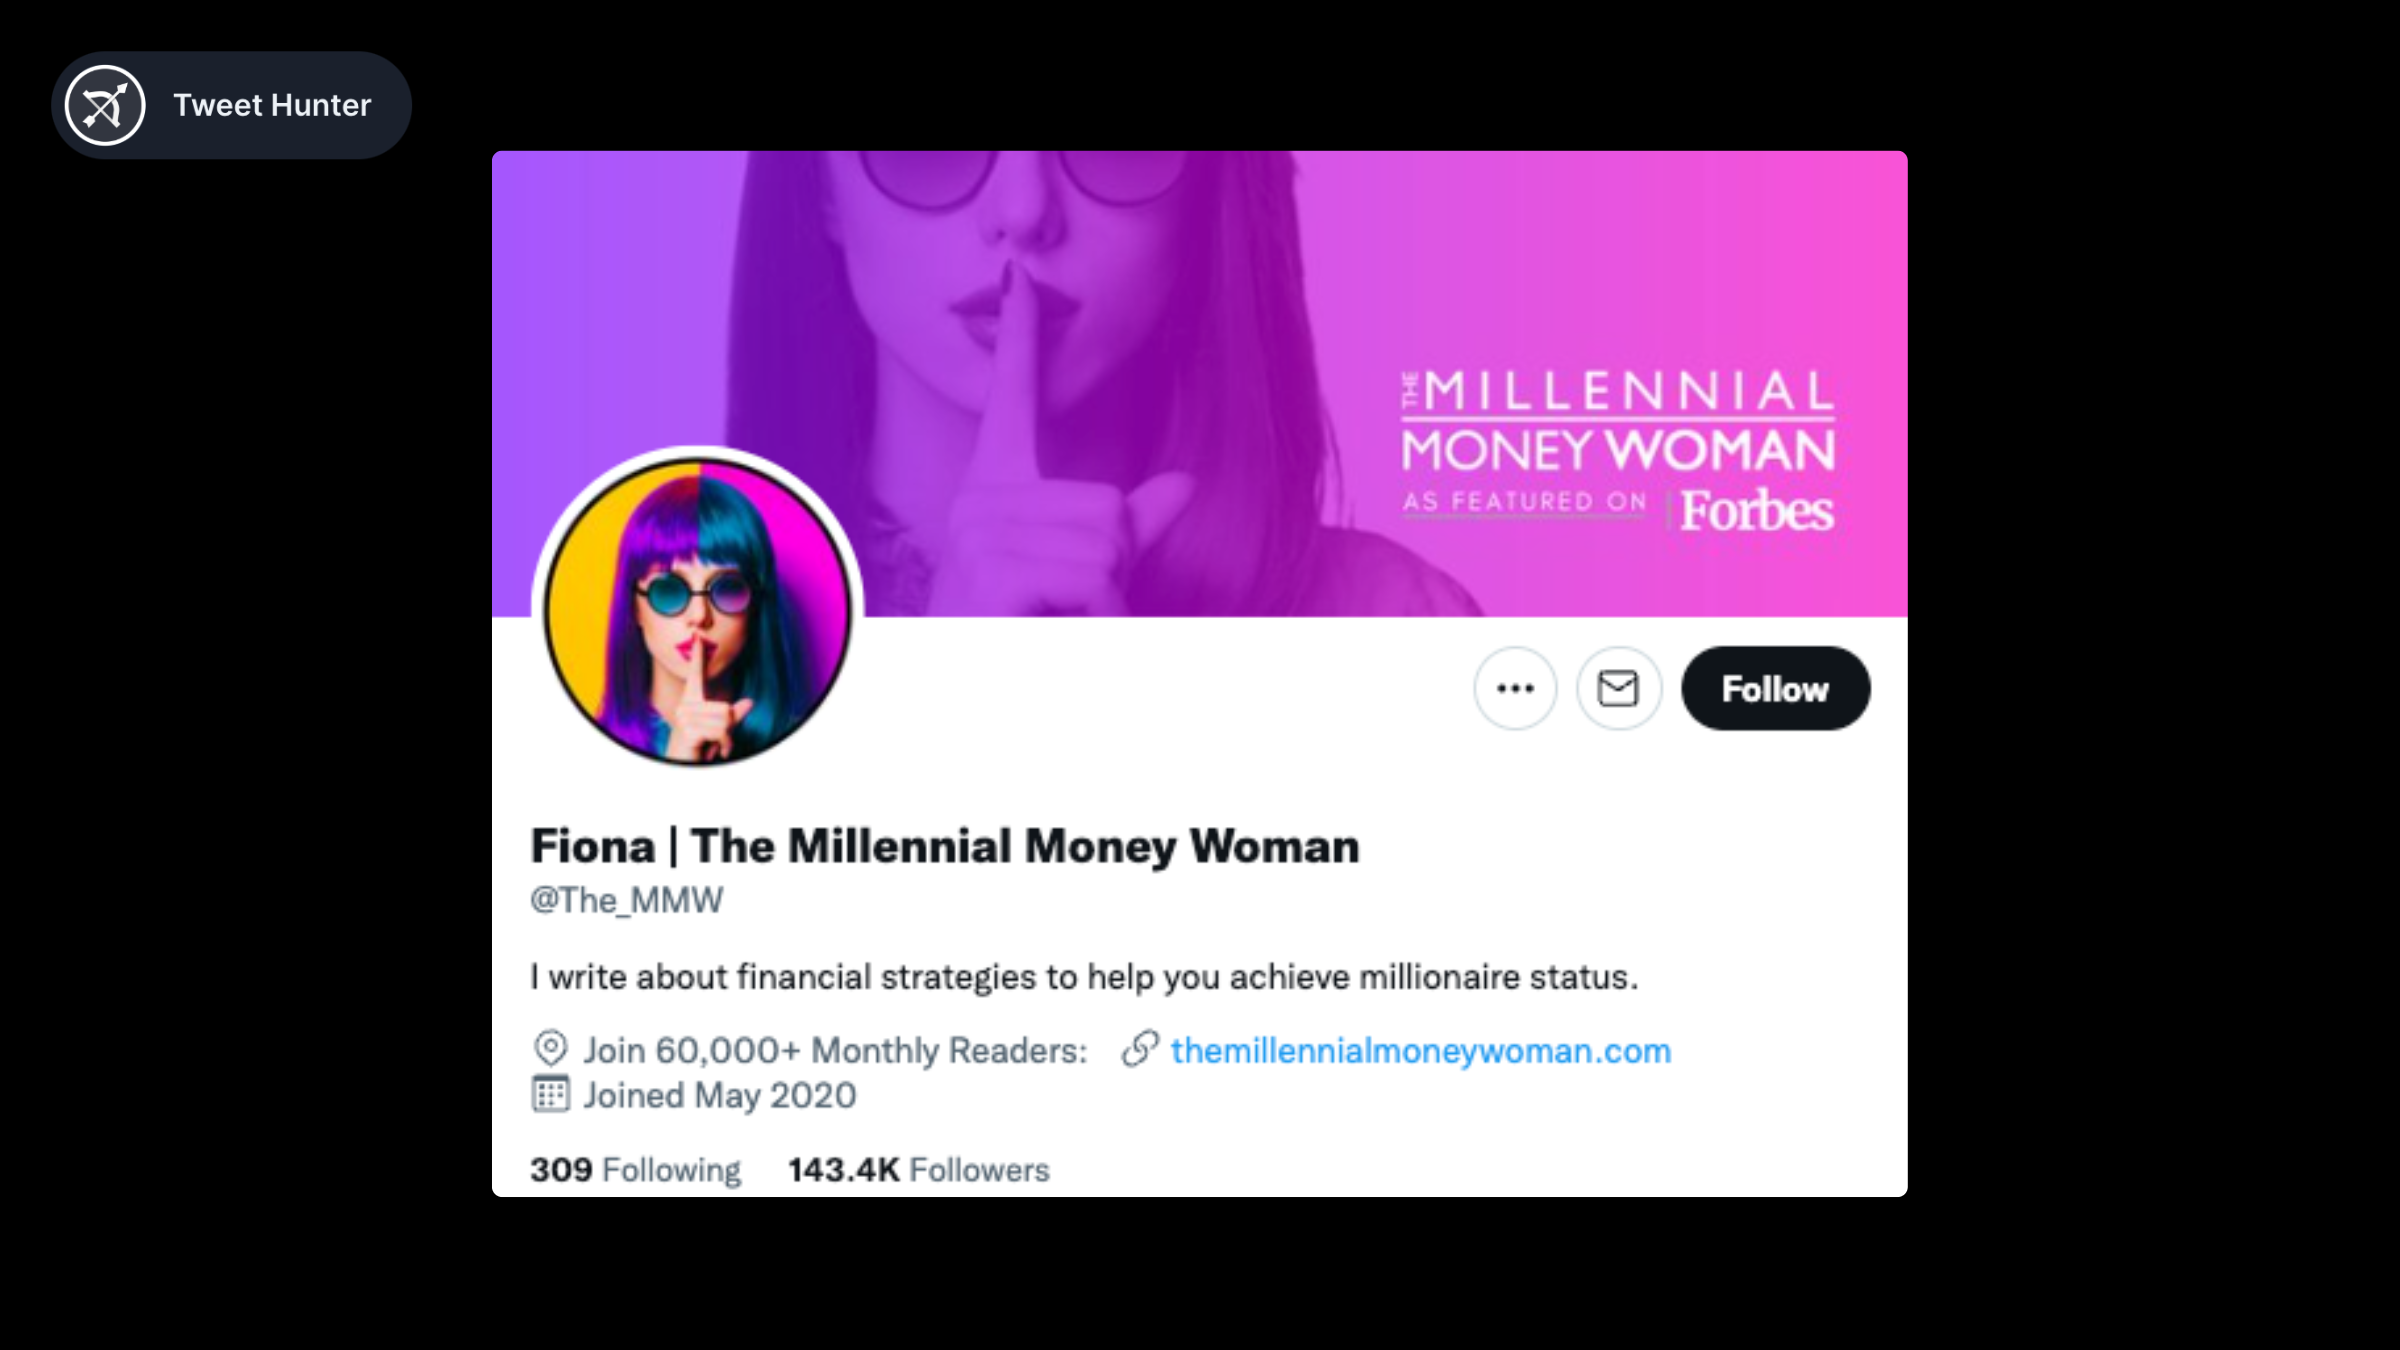The width and height of the screenshot is (2400, 1350).
Task: Open themillennialmoneywoman.com website link
Action: coord(1420,1051)
